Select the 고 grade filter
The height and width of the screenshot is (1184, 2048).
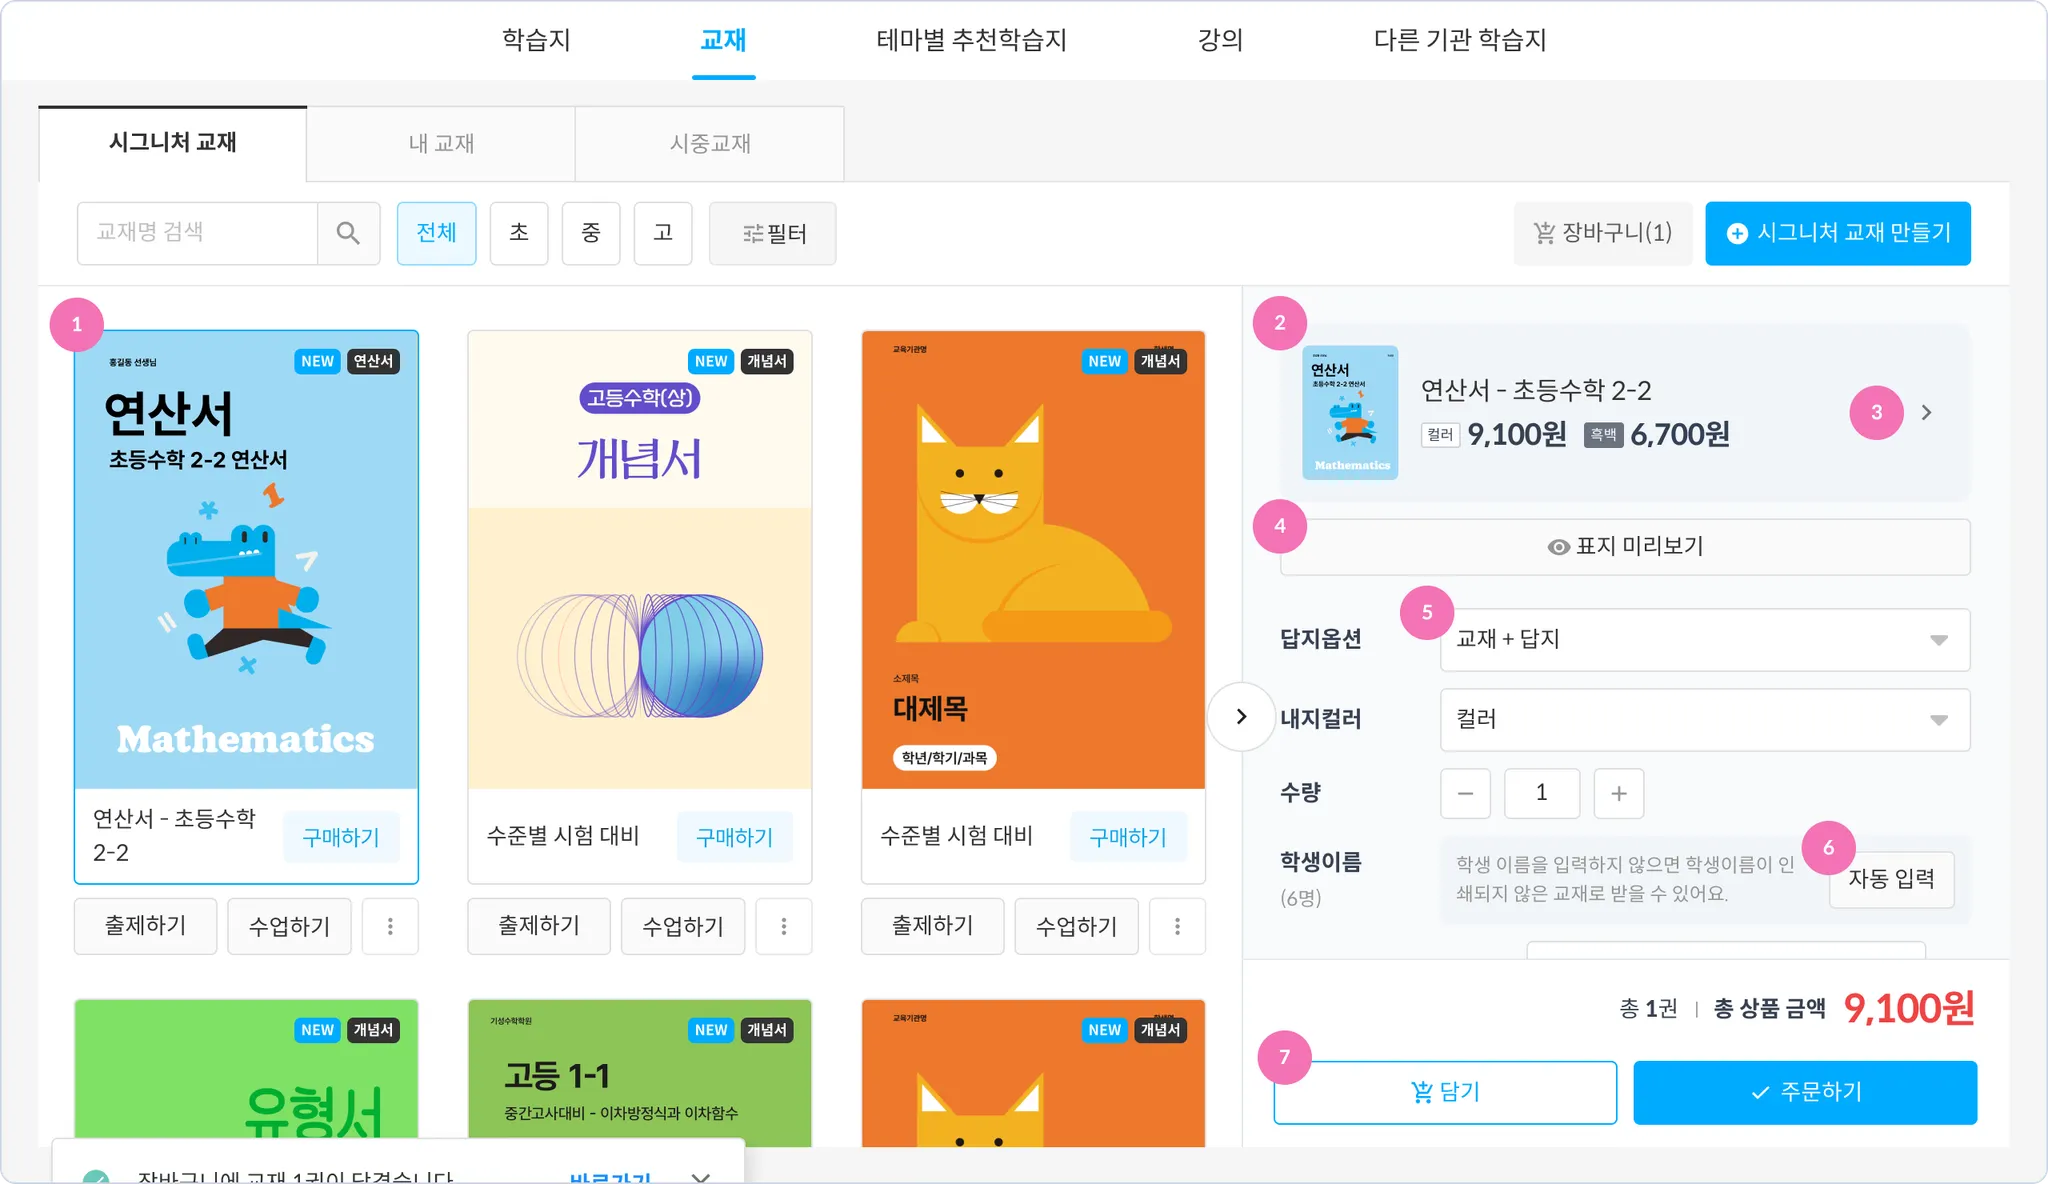tap(663, 233)
